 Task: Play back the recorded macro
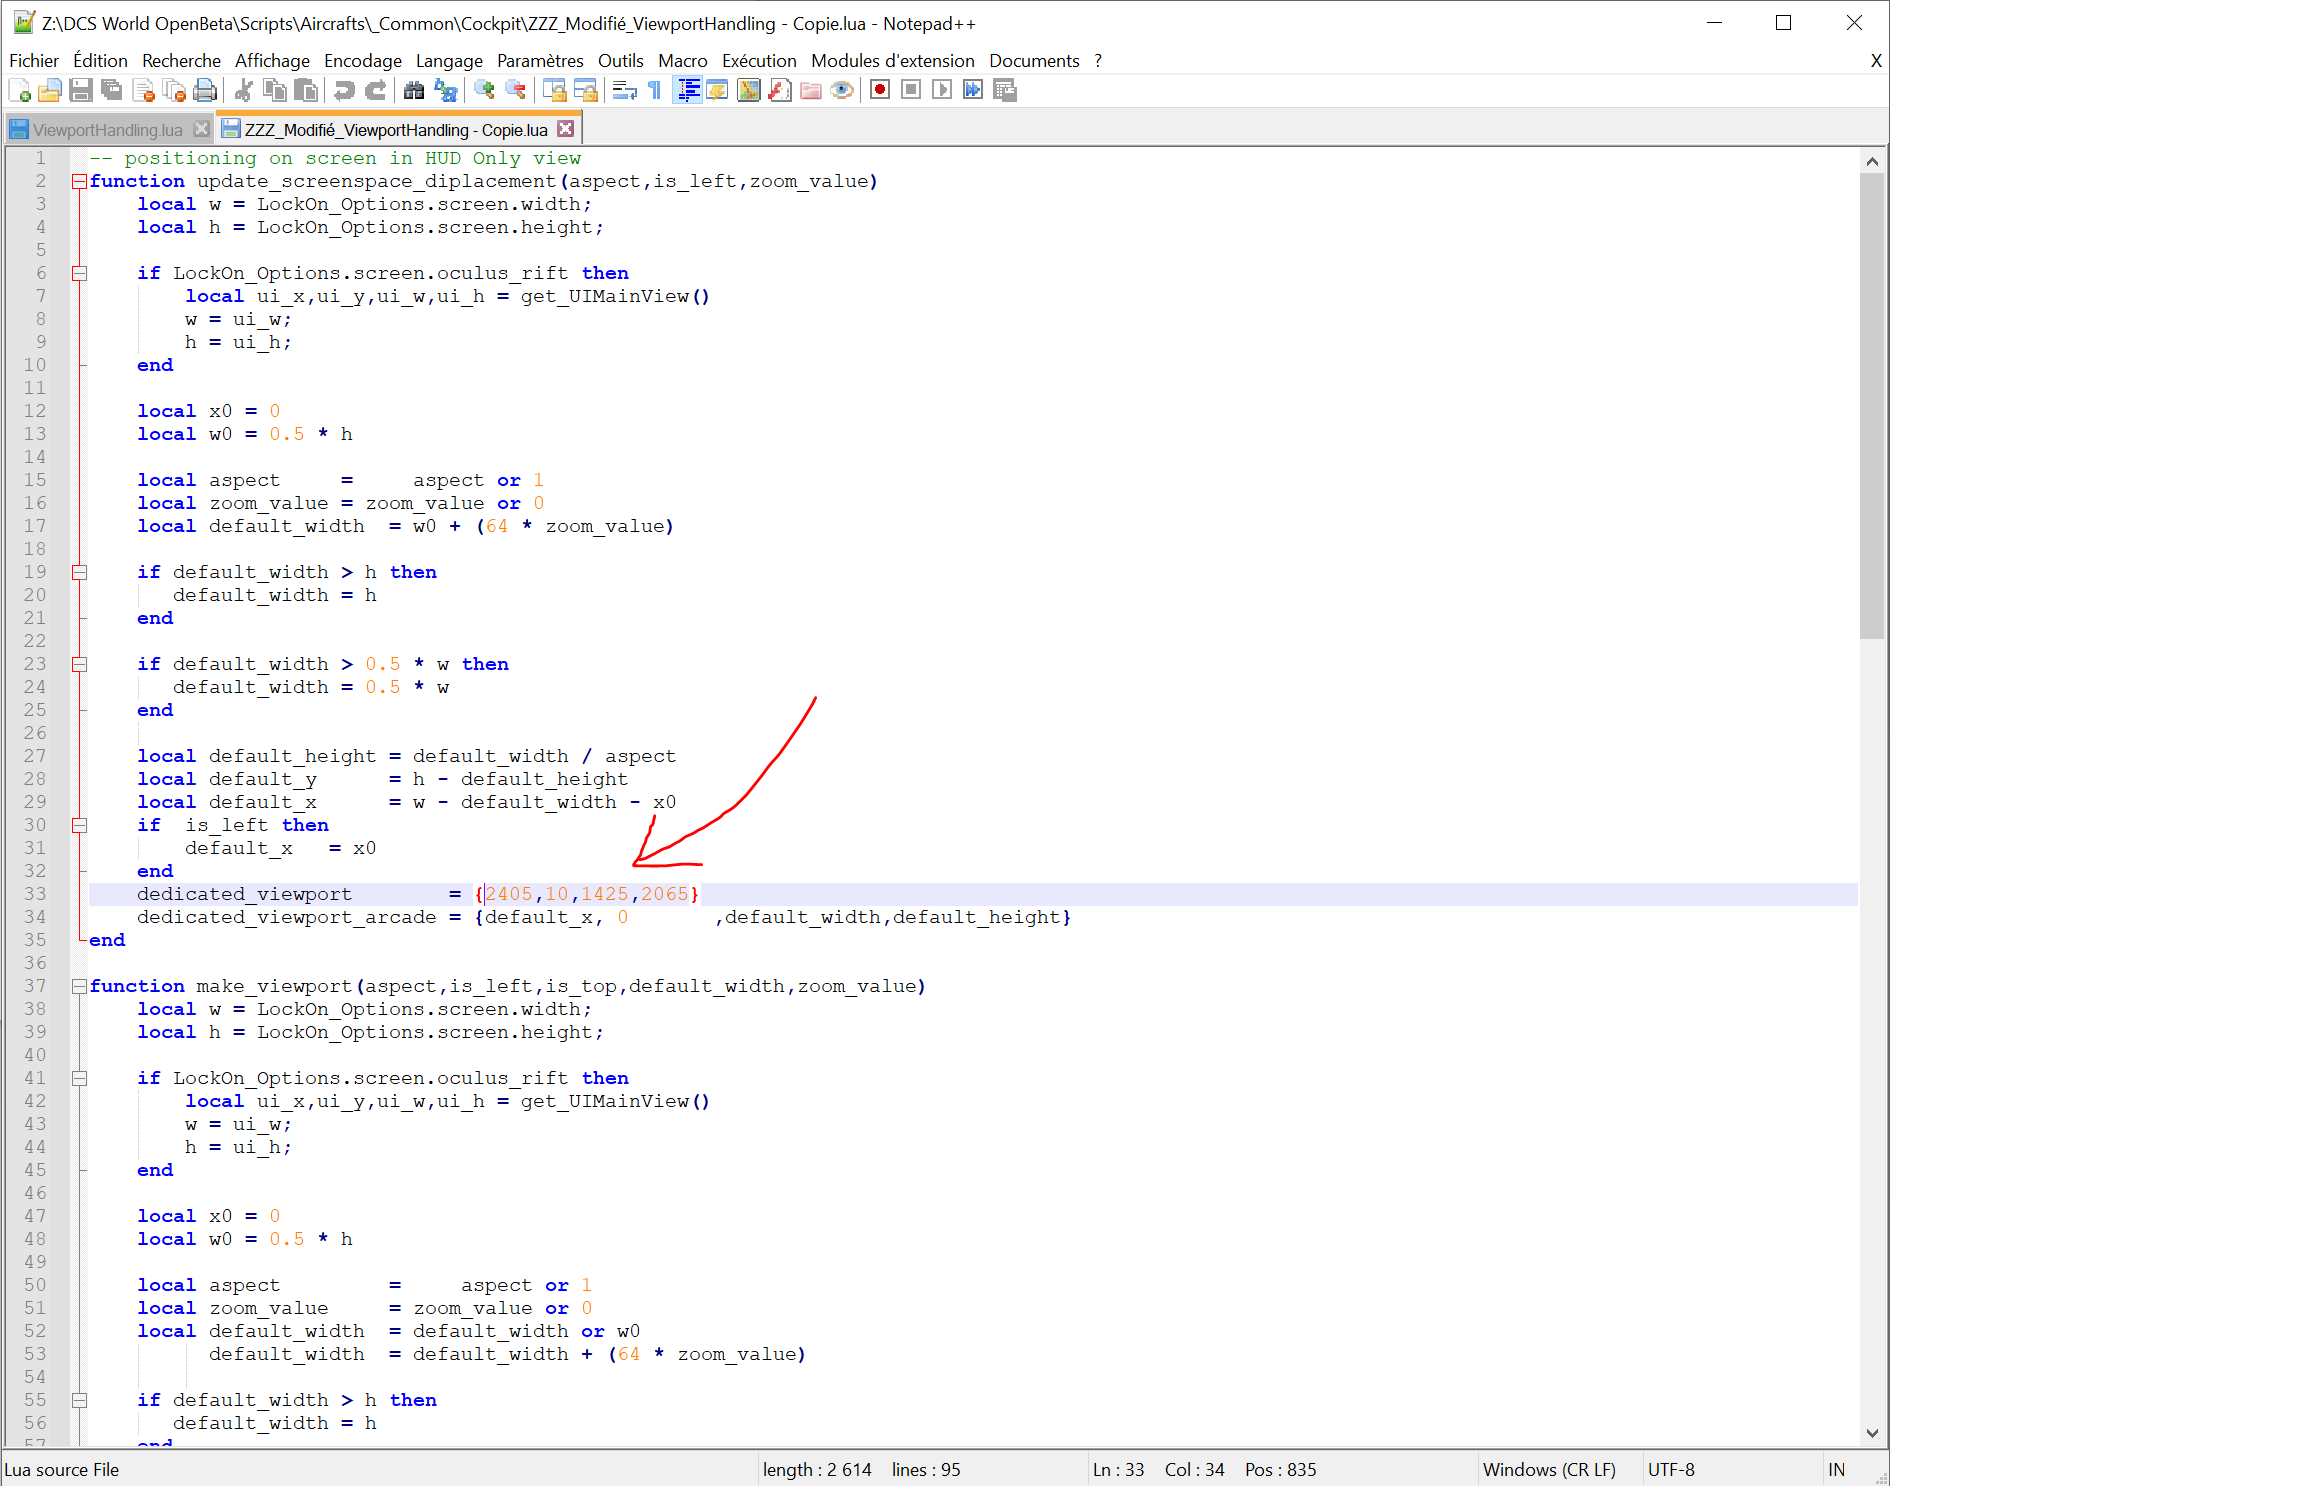coord(942,91)
